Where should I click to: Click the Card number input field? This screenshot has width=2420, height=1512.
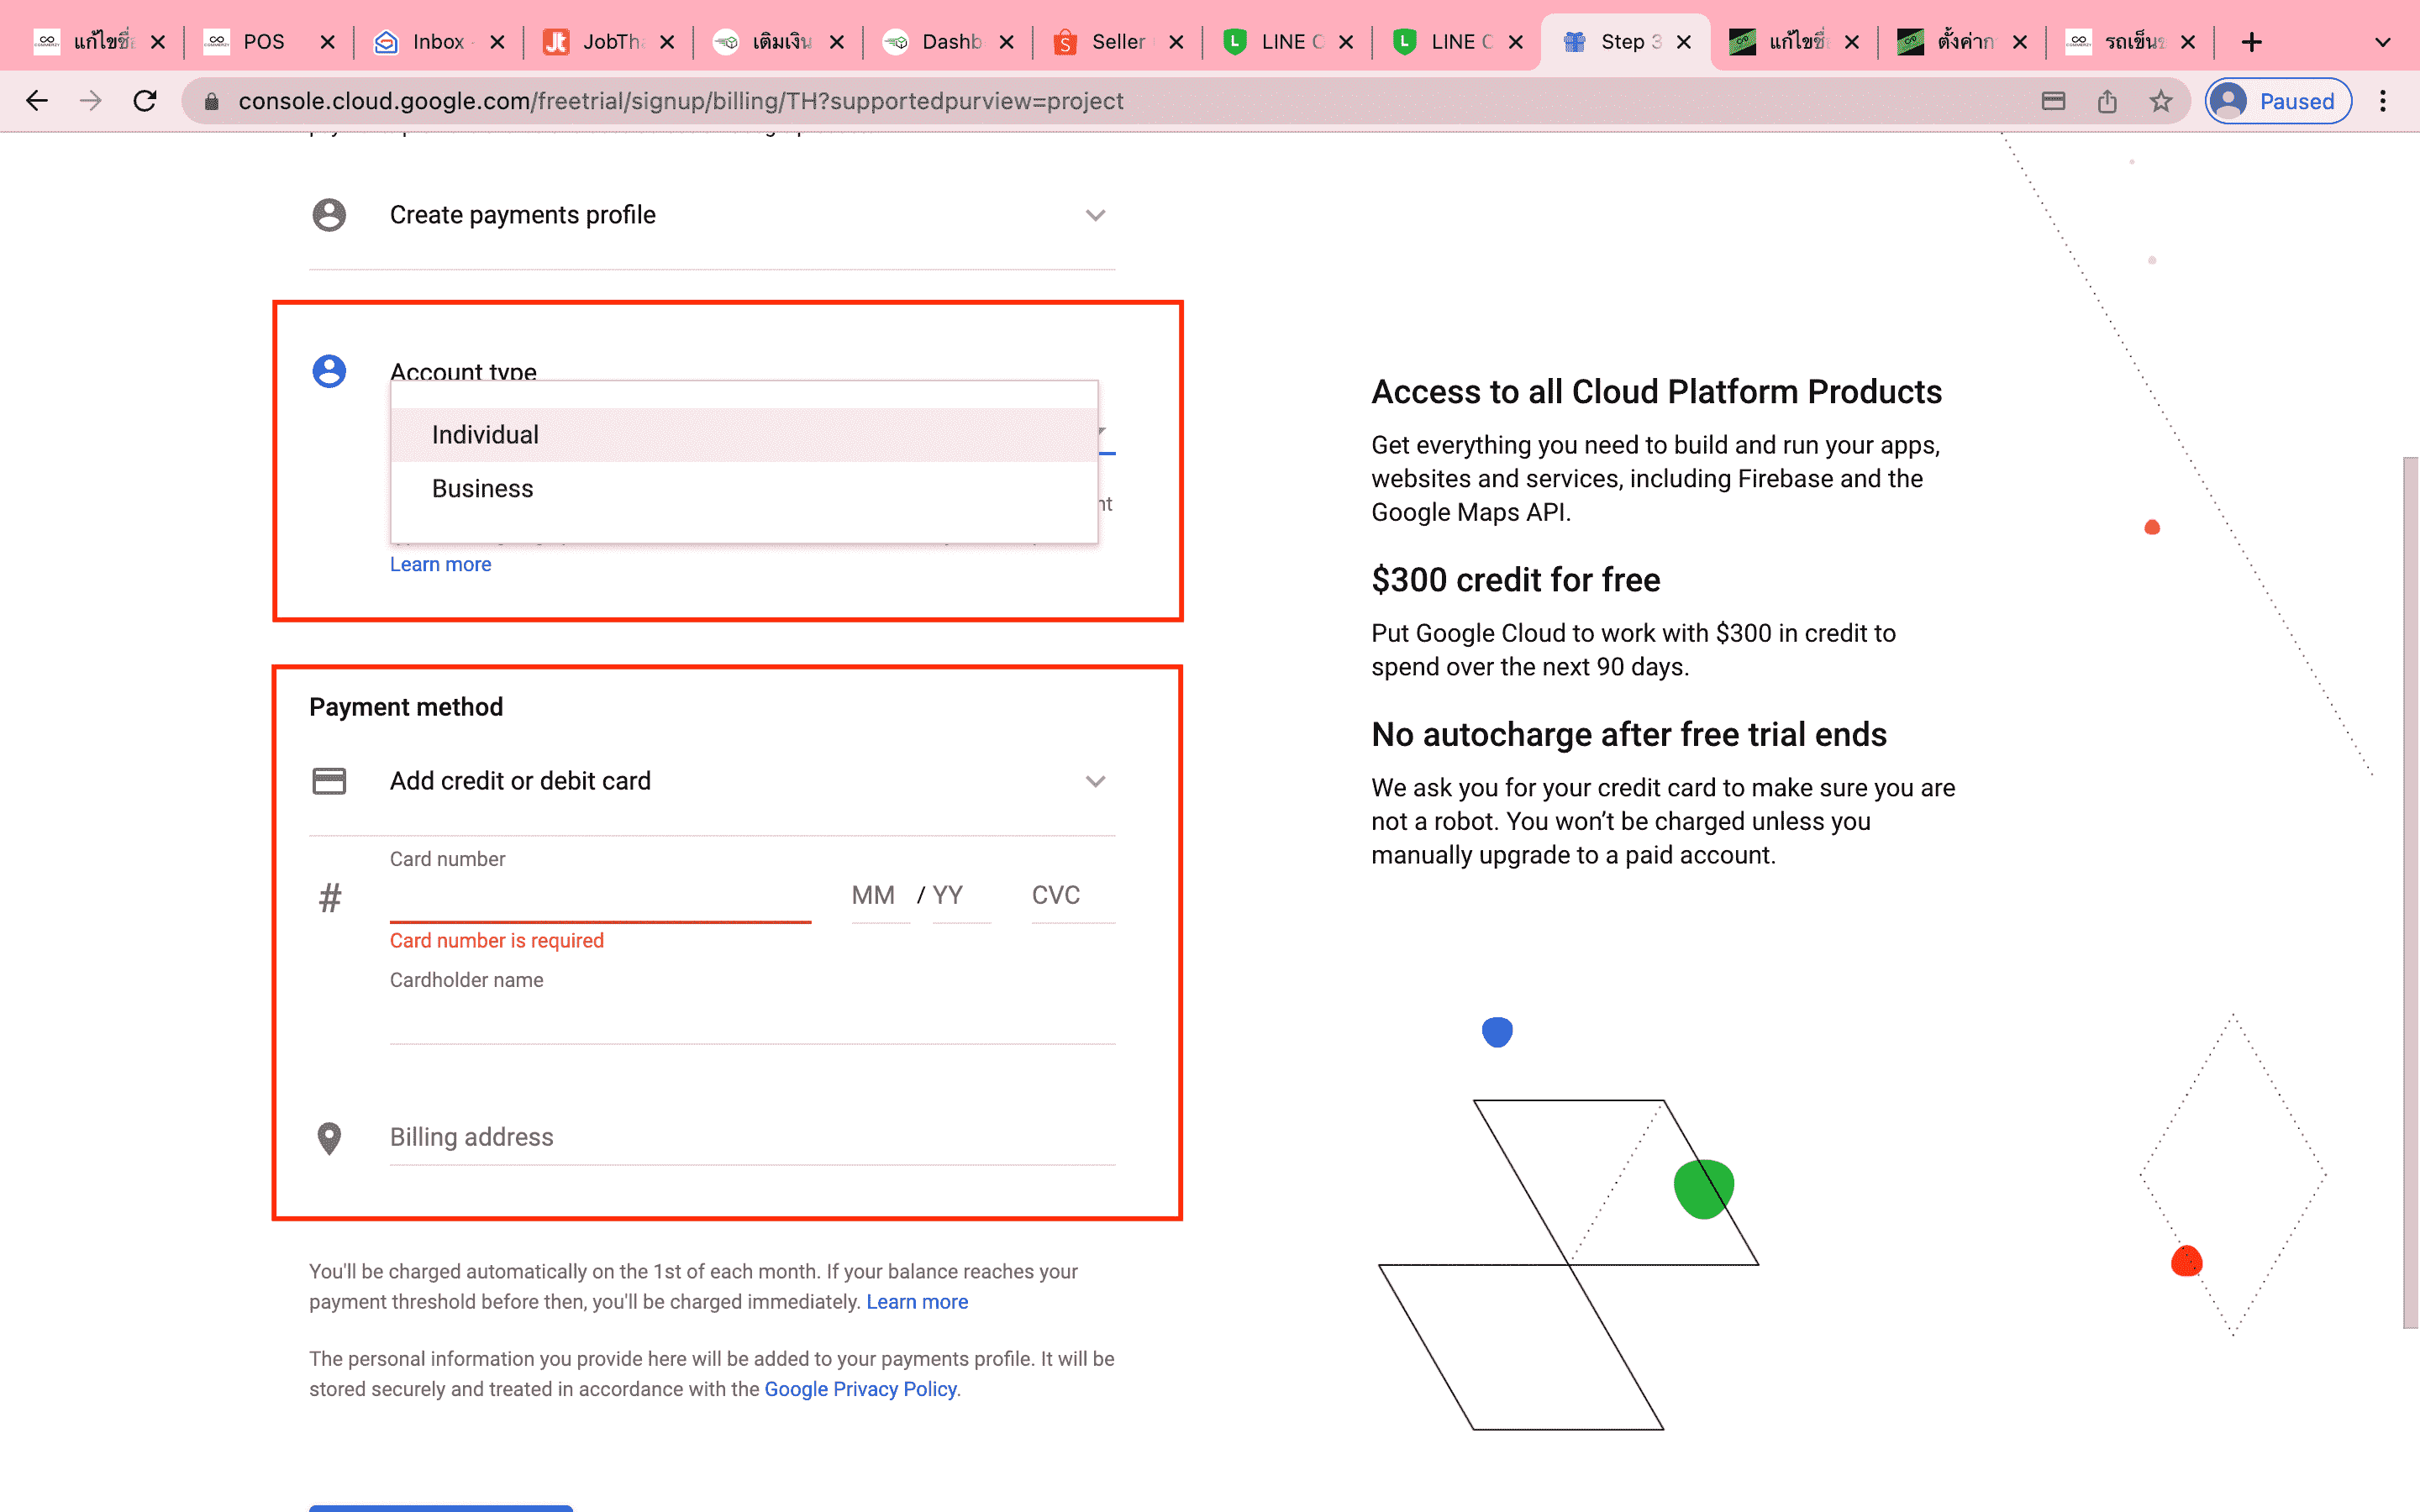coord(600,896)
